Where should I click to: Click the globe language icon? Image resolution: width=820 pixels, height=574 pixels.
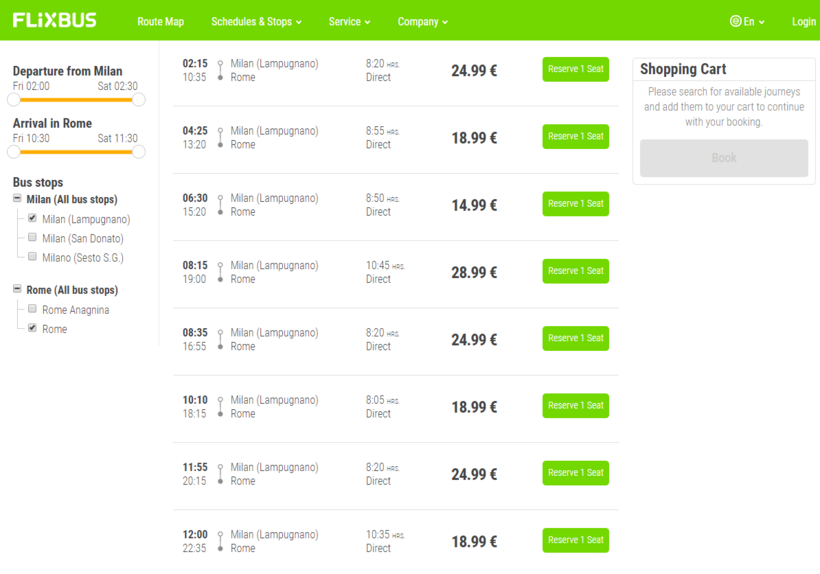tap(735, 21)
